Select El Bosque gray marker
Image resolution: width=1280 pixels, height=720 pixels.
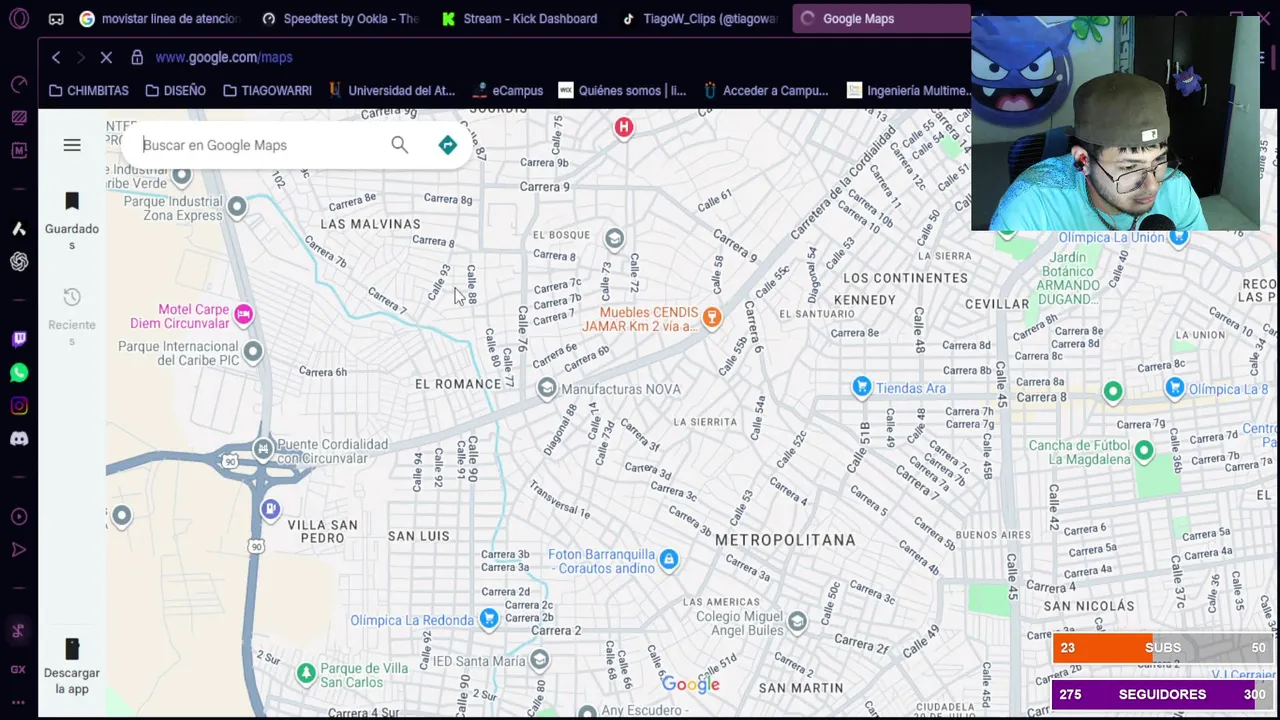614,238
